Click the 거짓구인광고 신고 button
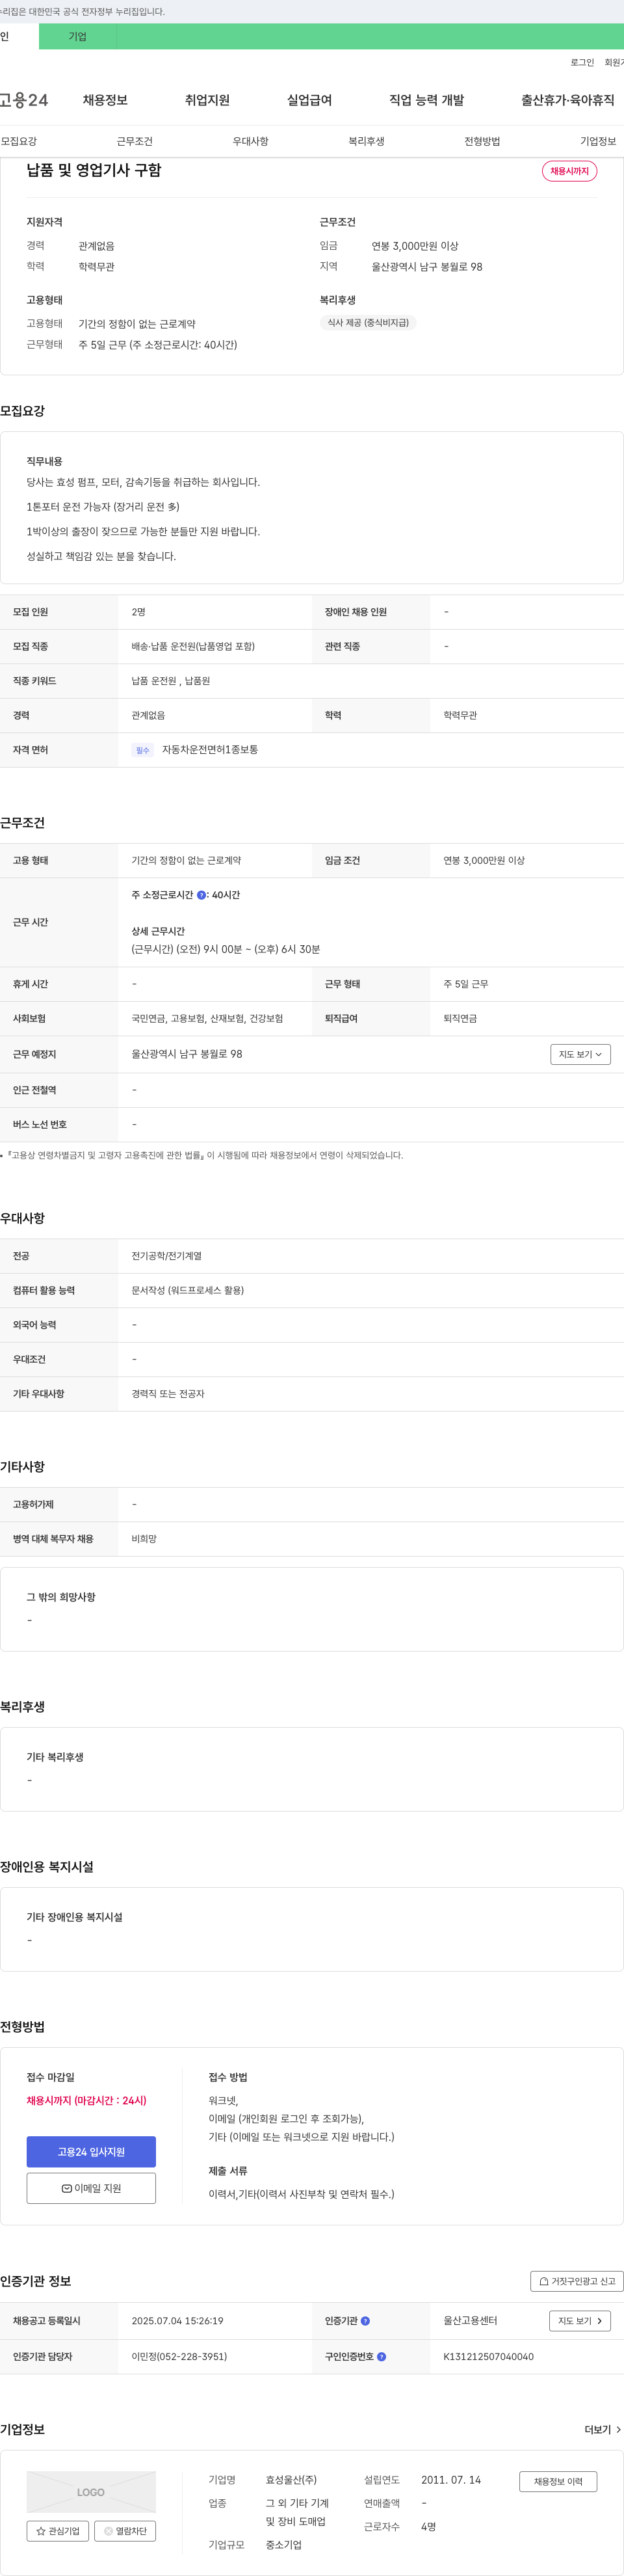 click(x=577, y=2281)
